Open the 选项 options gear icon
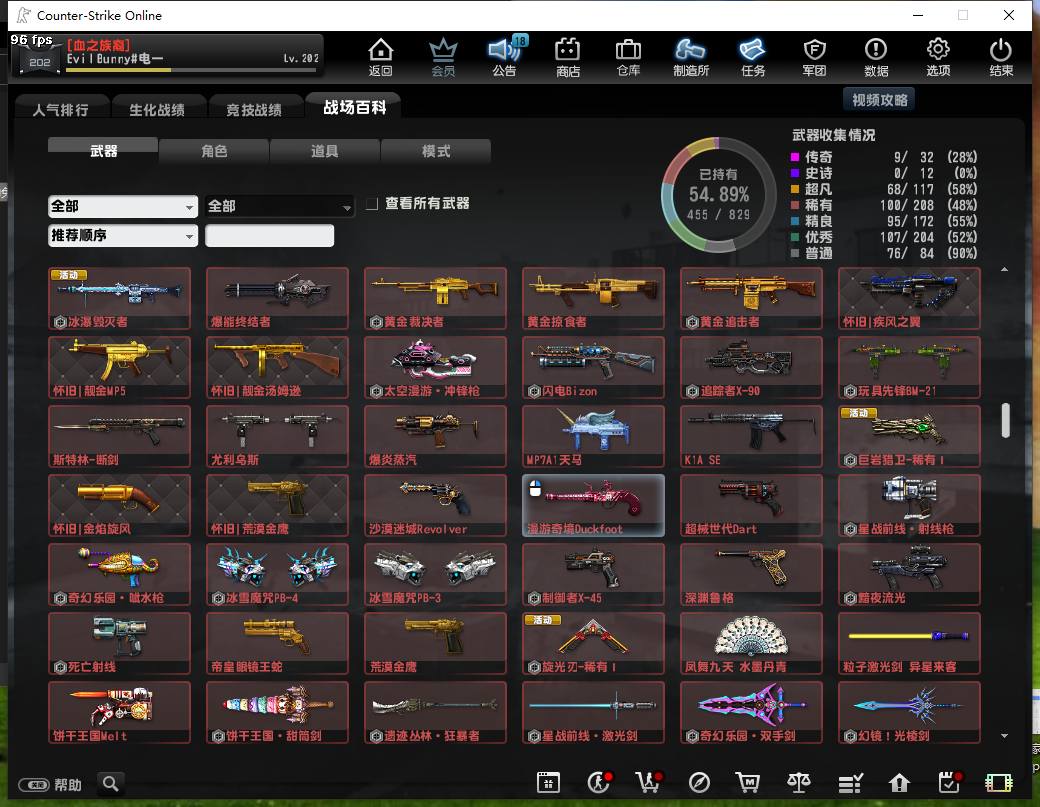 (x=938, y=57)
